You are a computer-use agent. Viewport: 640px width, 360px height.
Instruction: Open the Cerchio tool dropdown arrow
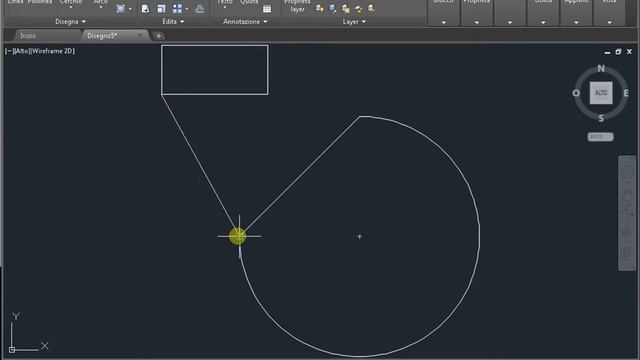tap(71, 7)
